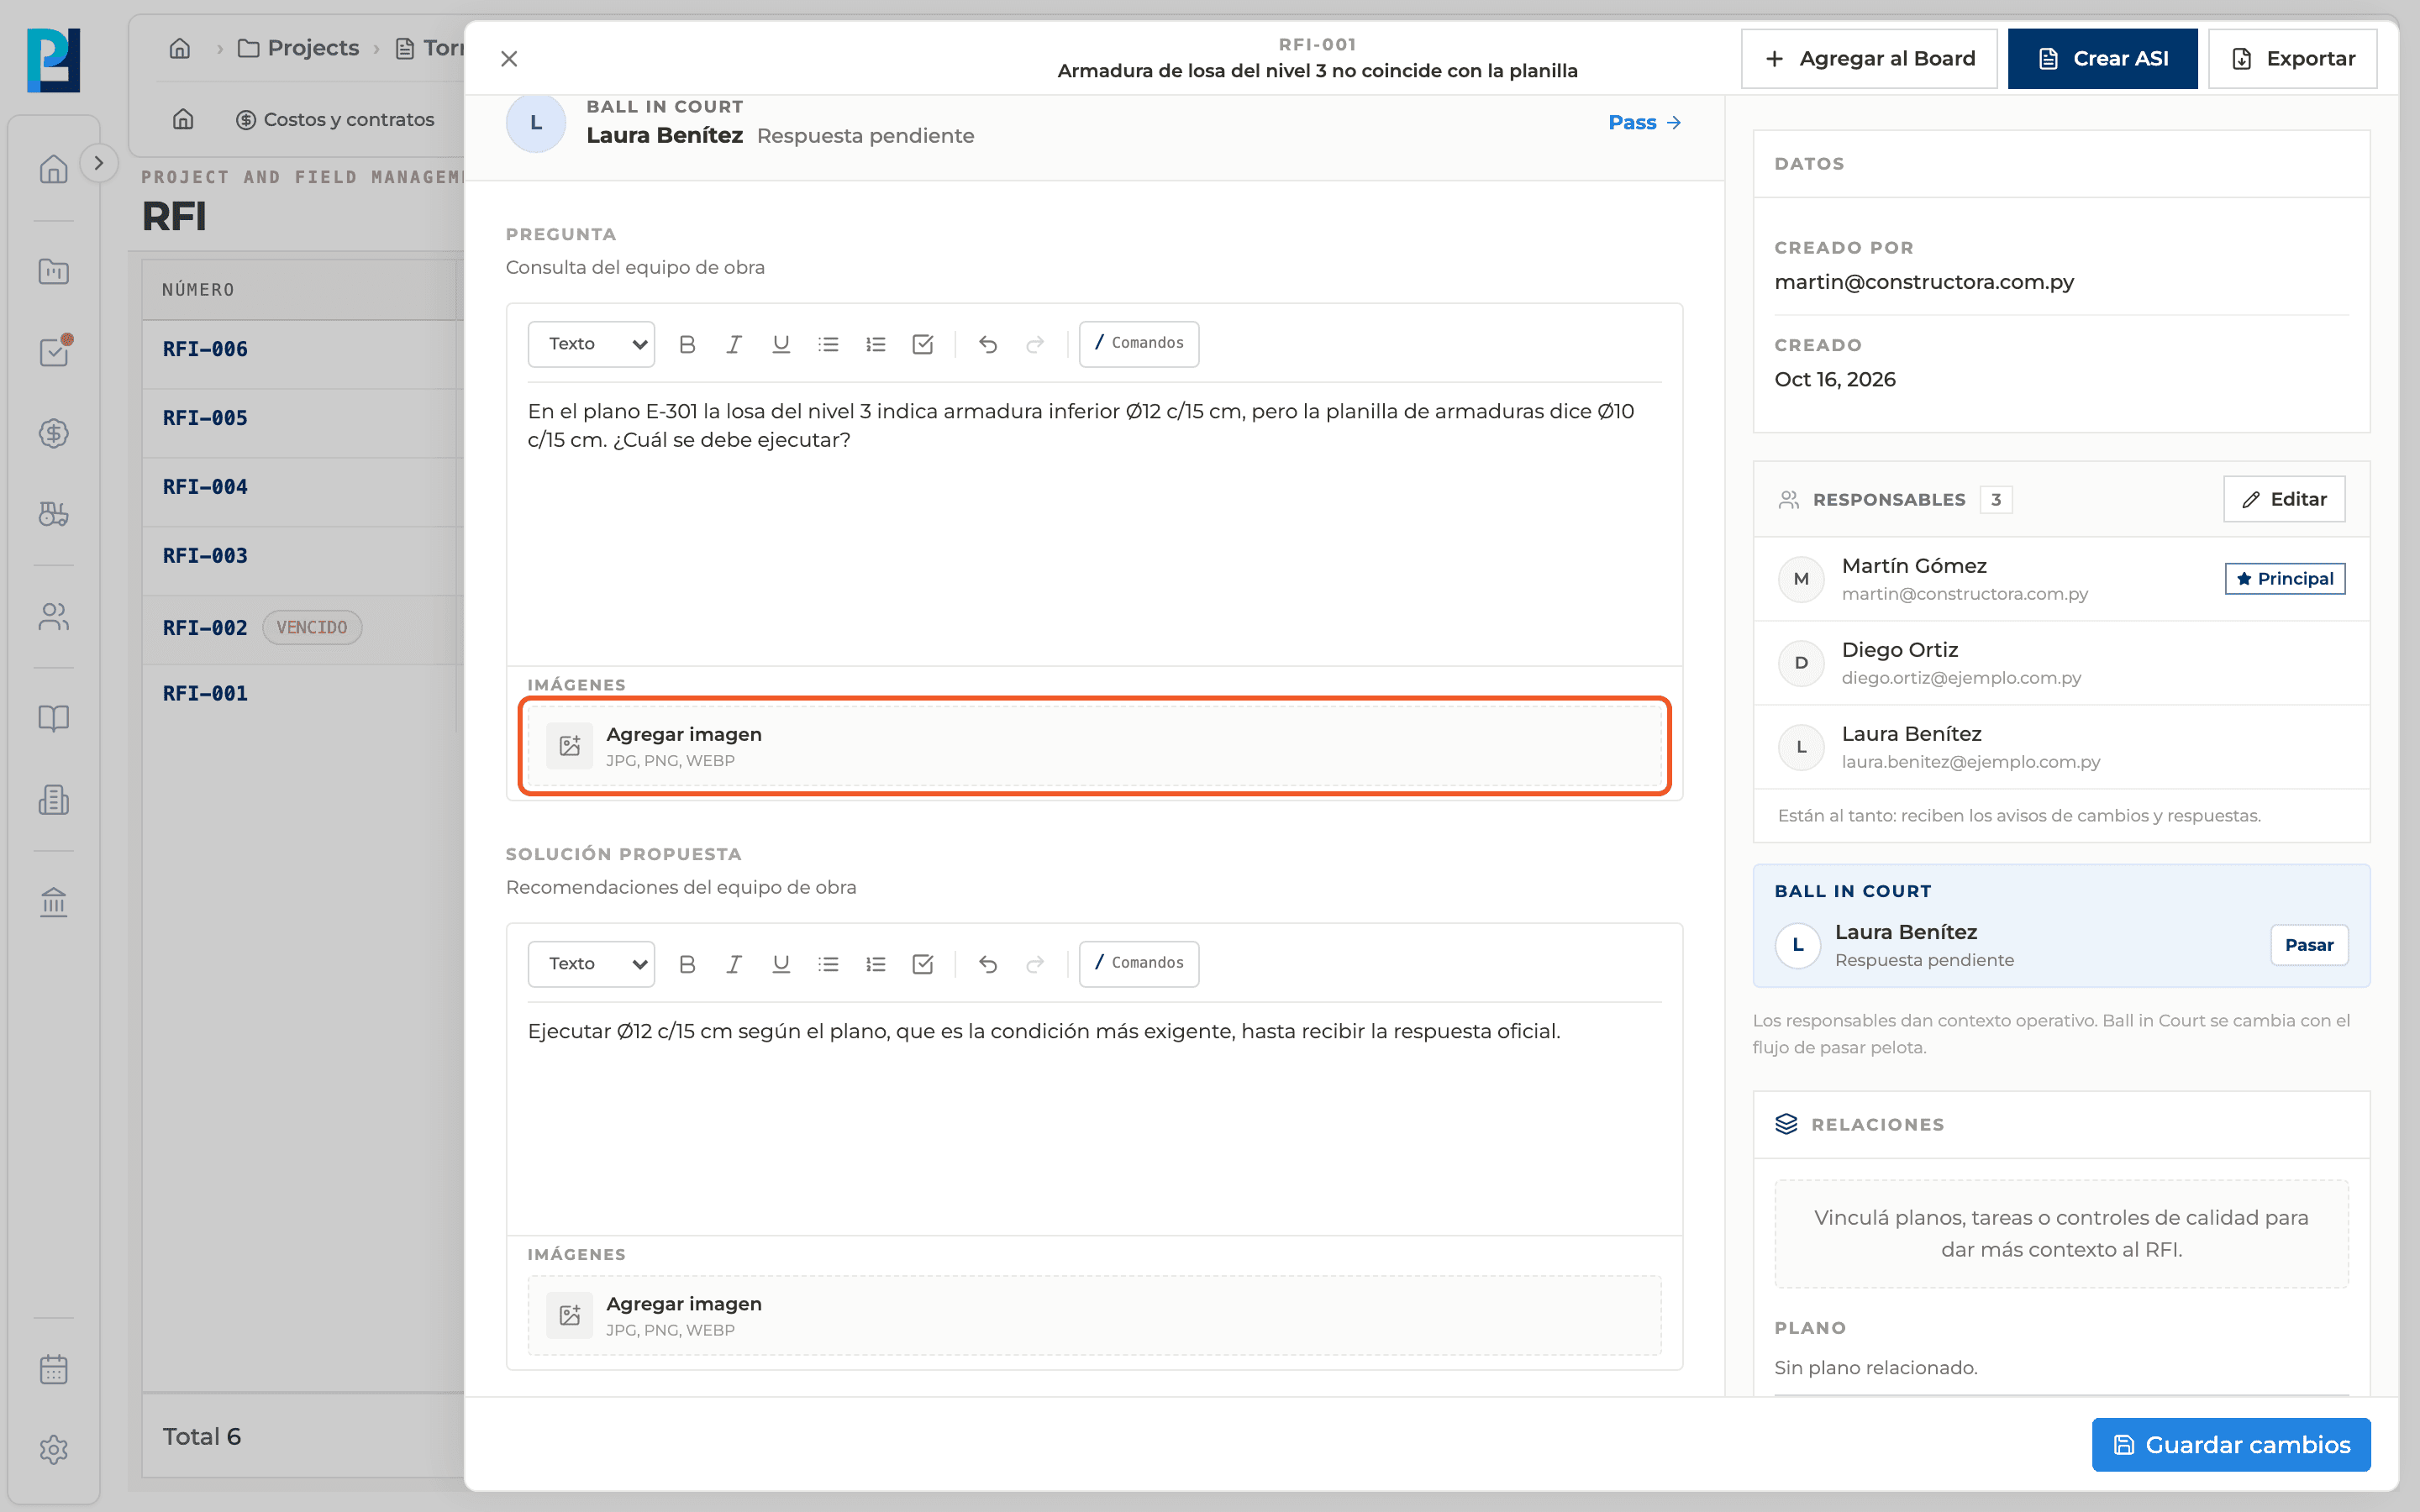The width and height of the screenshot is (2420, 1512).
Task: Edit the Responsables list
Action: tap(2284, 499)
